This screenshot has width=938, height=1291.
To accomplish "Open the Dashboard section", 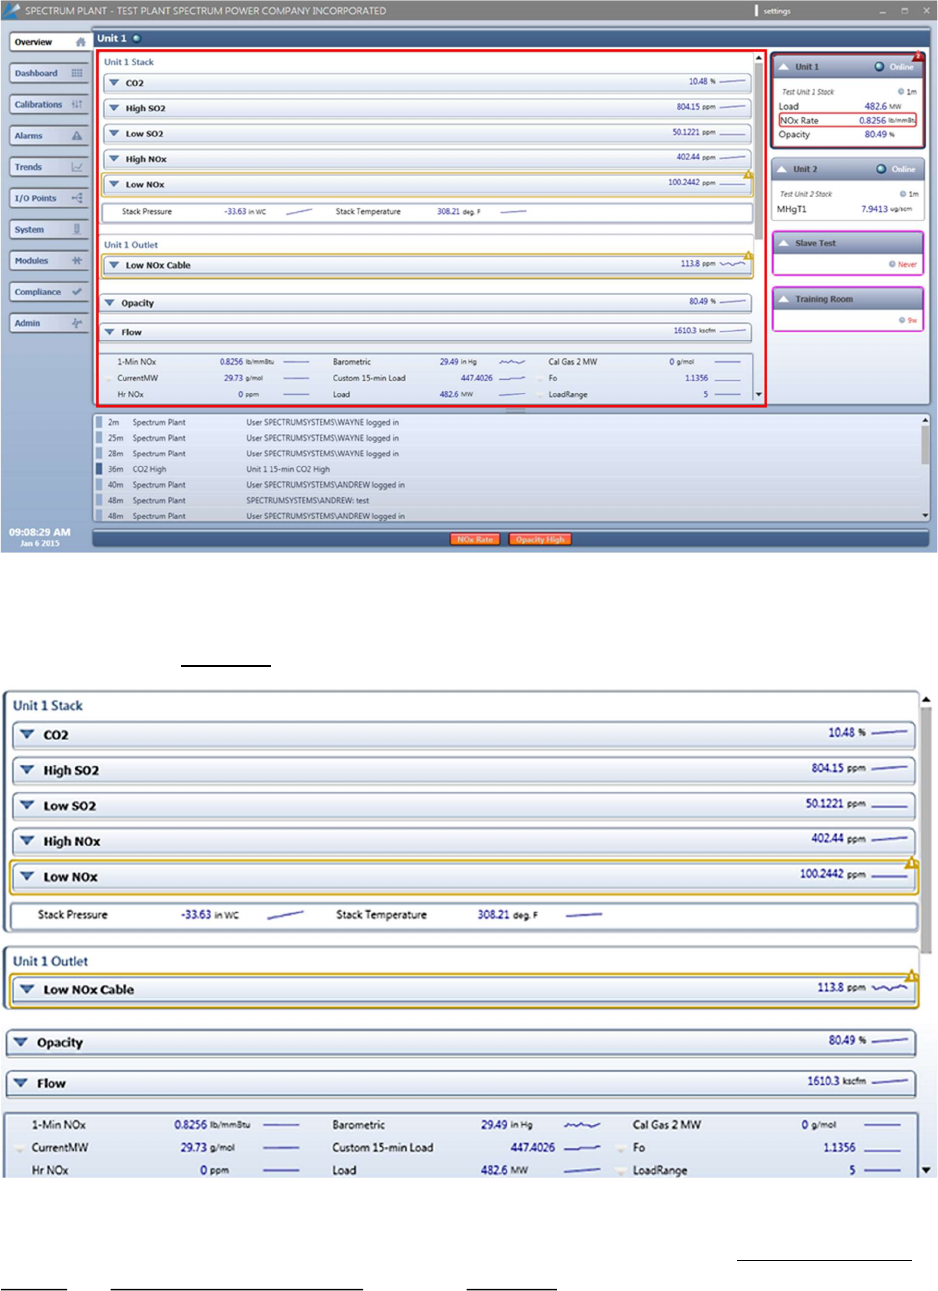I will 50,73.
